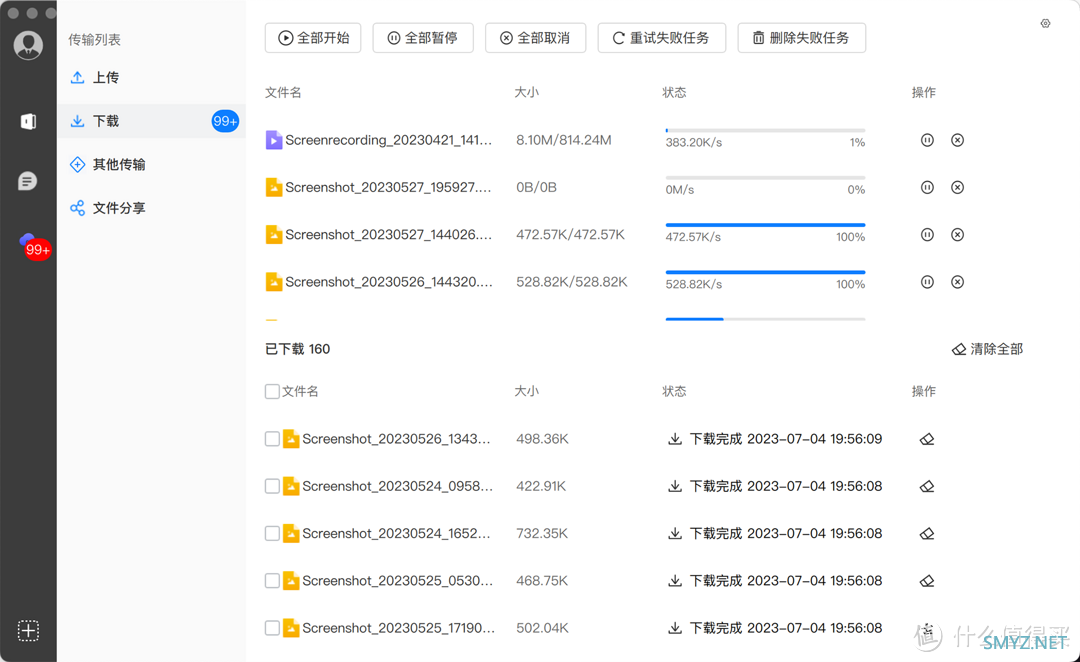The height and width of the screenshot is (662, 1080).
Task: Select the 下载 download list
Action: click(151, 121)
